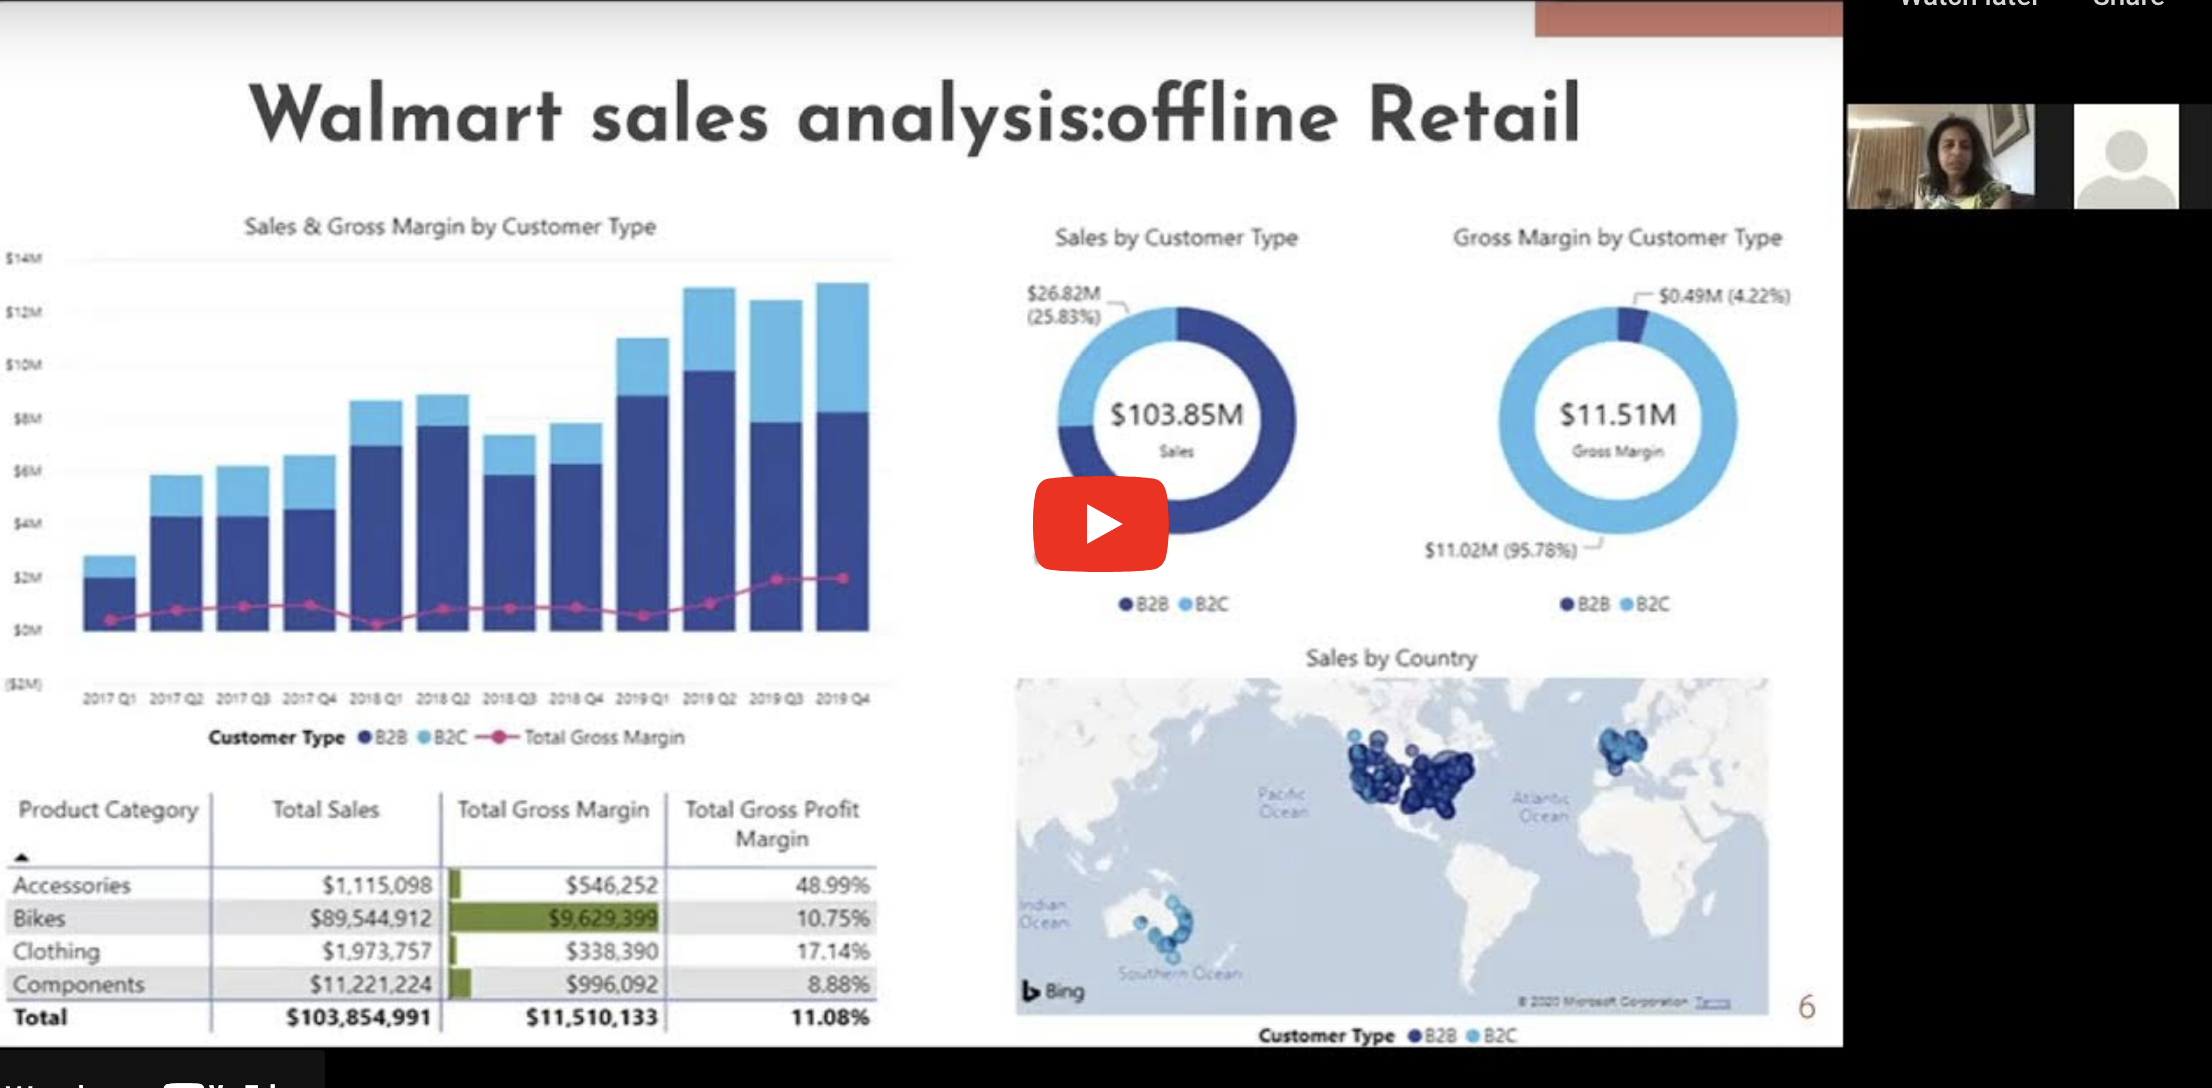Screen dimensions: 2212x1088
Task: Click 'Gross Margin by Customer Type' donut title
Action: point(1617,238)
